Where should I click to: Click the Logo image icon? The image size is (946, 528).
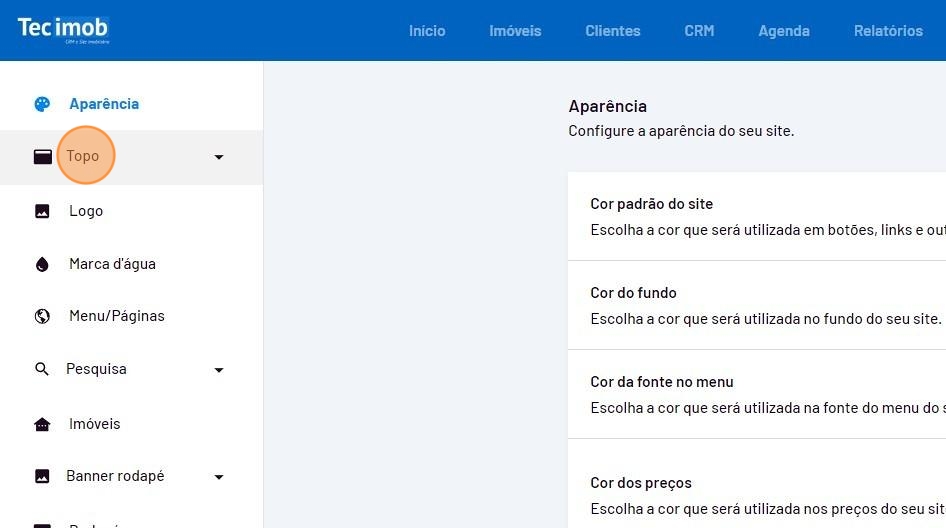[42, 211]
